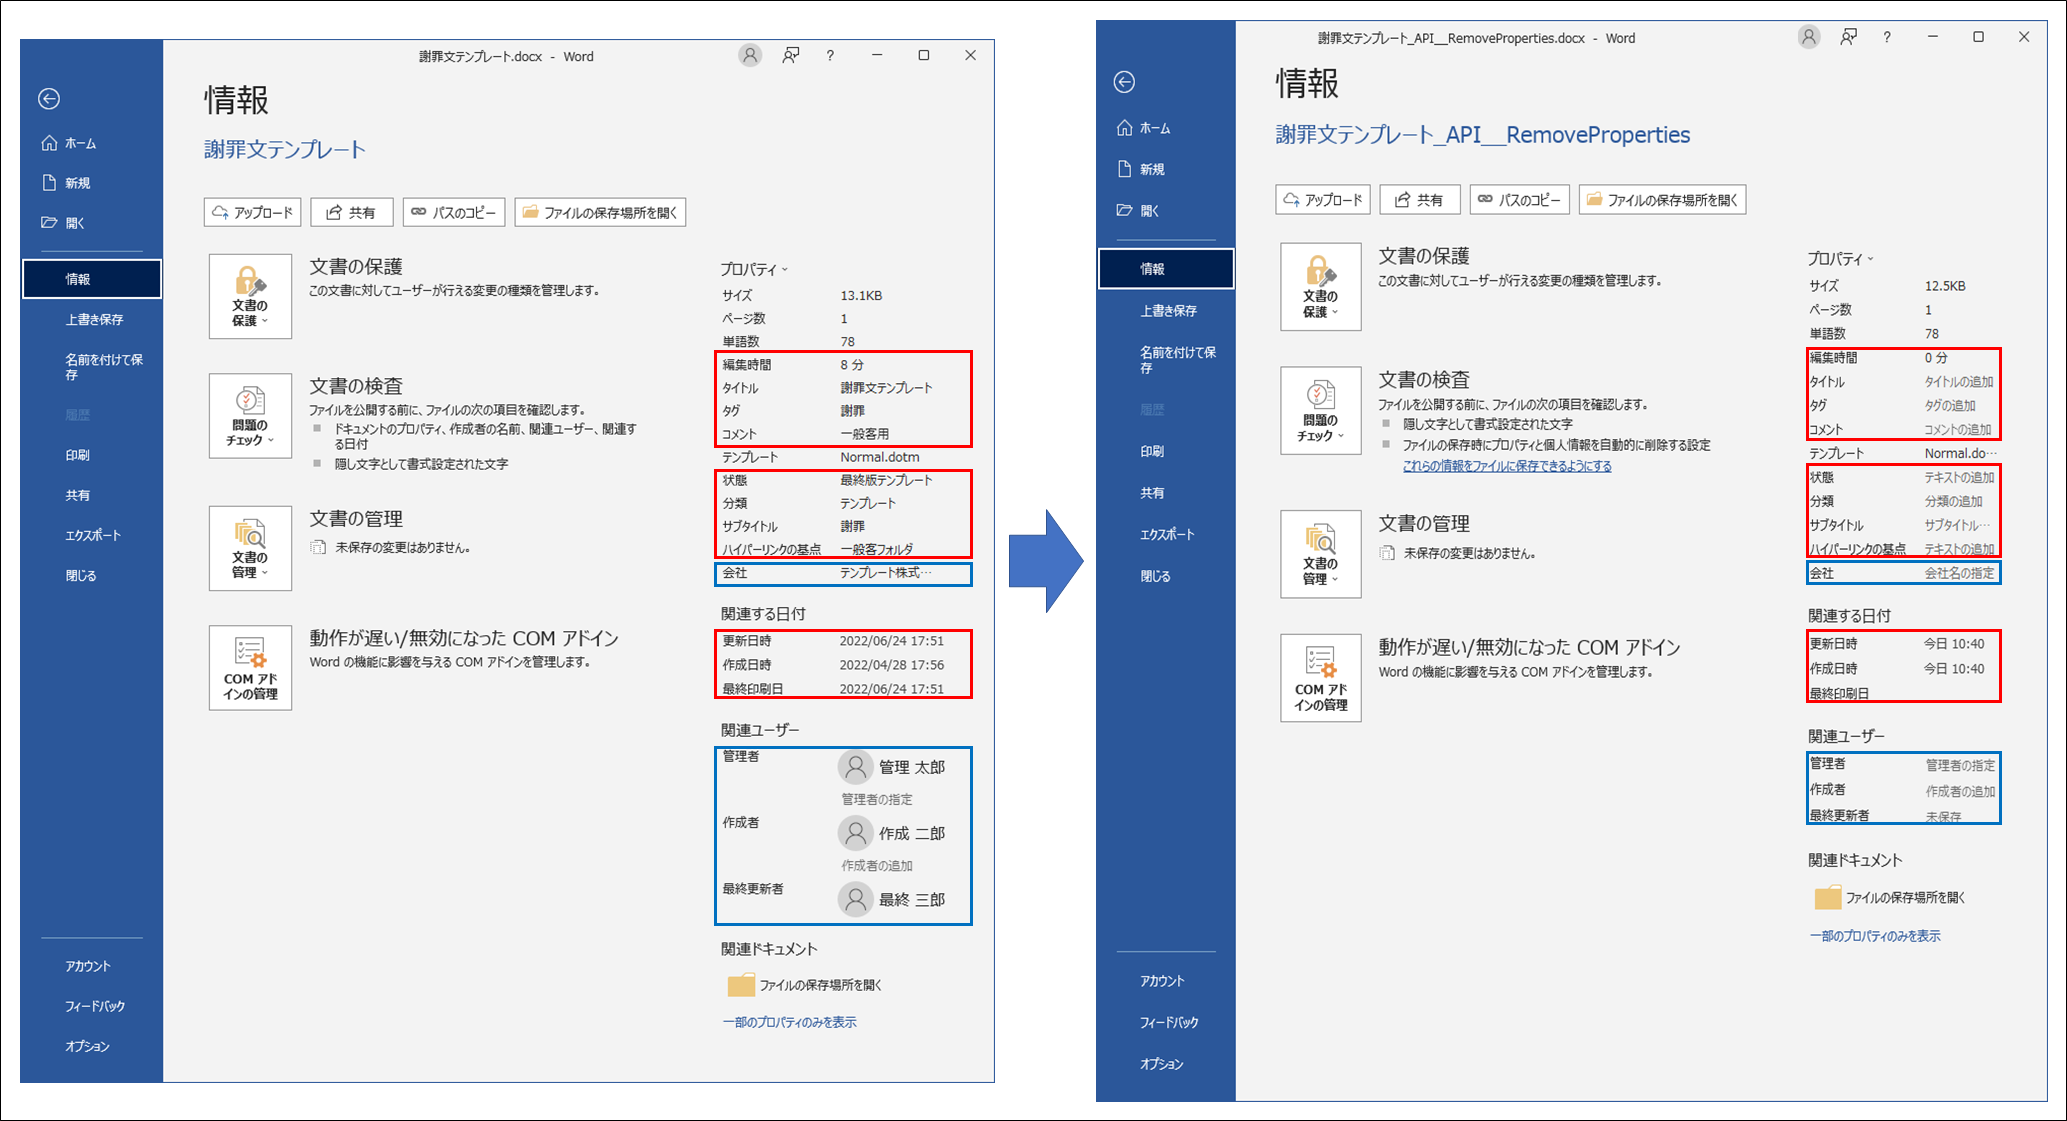Click the 会社名の指定 field in right window

[1959, 573]
